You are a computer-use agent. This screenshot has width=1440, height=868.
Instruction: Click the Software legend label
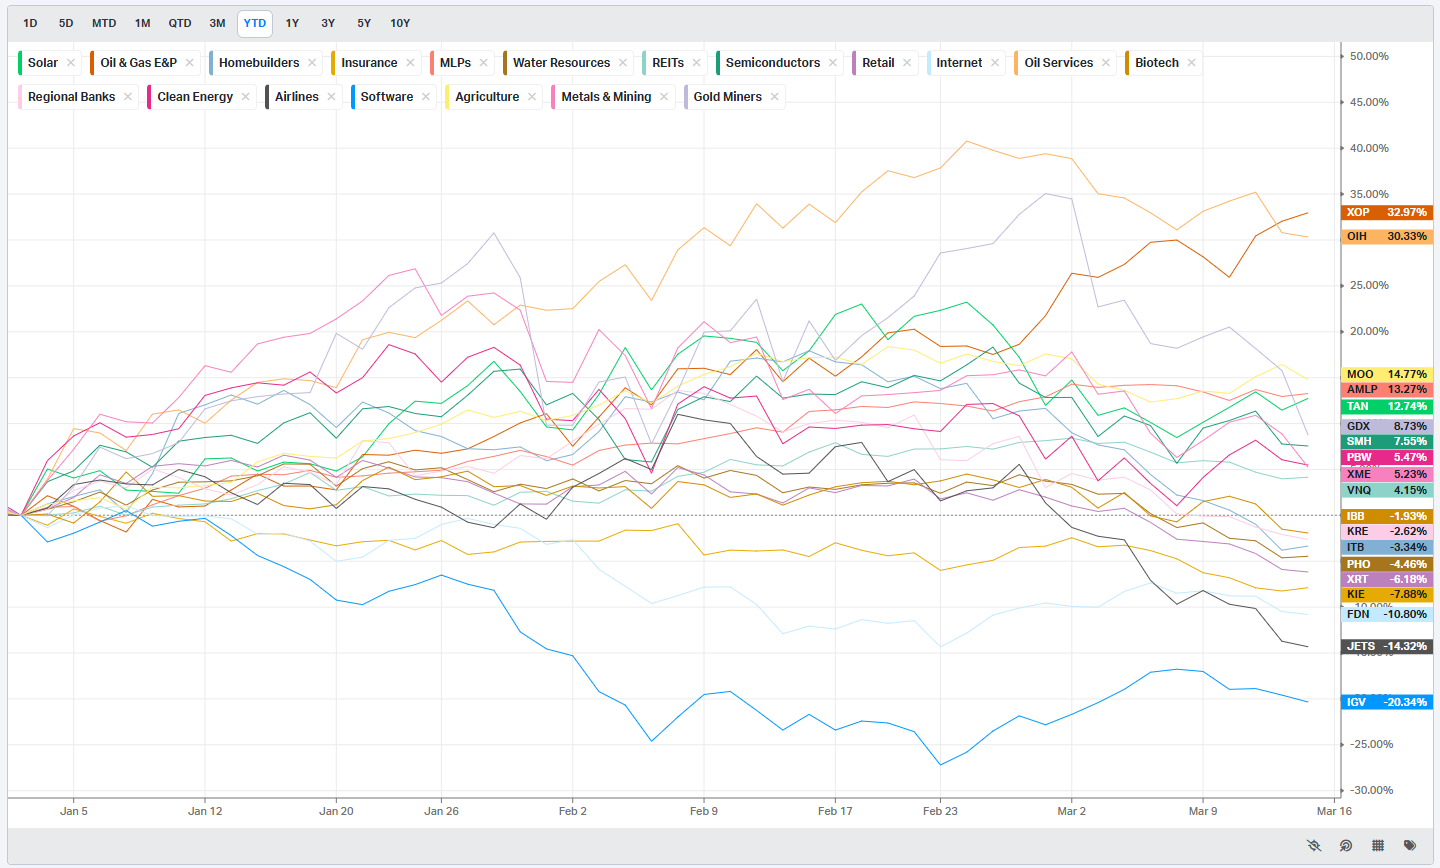click(387, 96)
